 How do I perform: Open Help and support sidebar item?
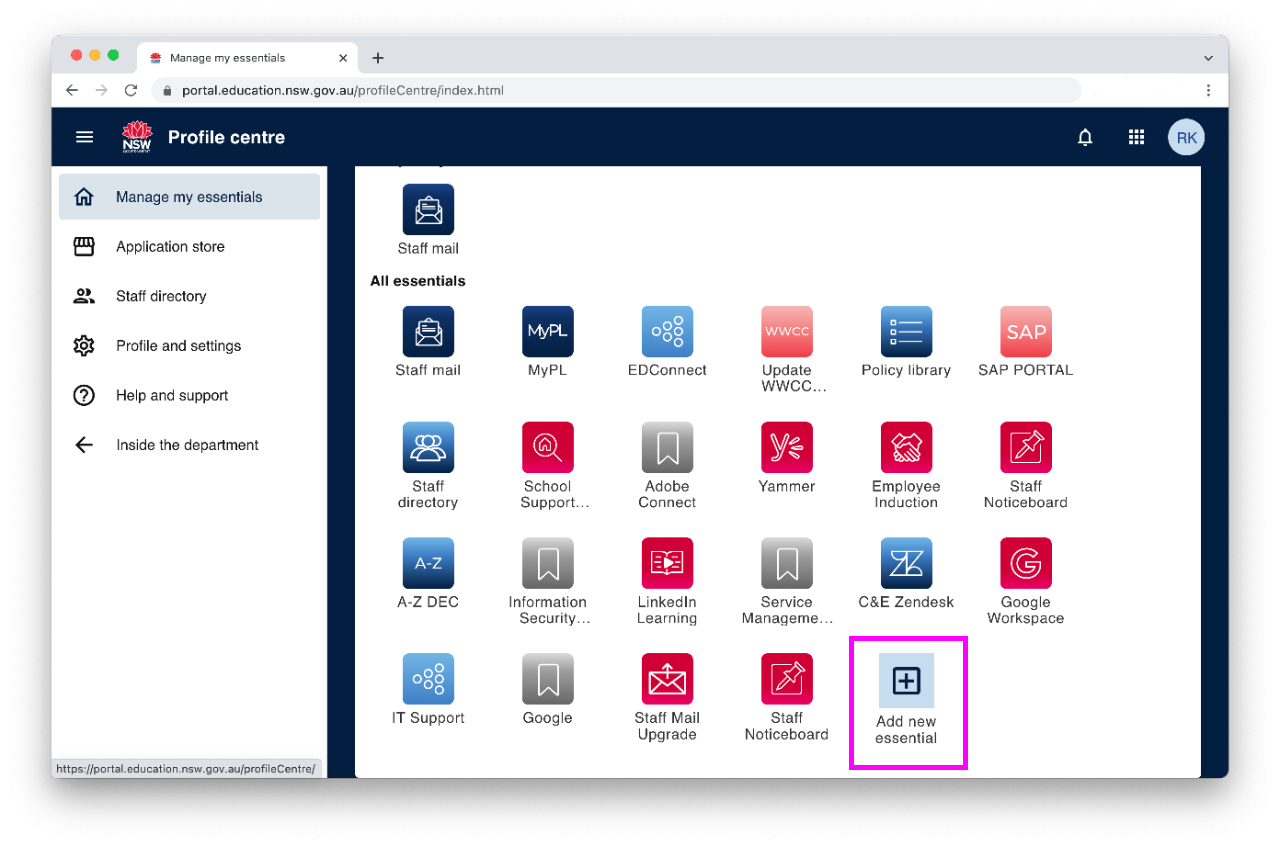tap(189, 396)
